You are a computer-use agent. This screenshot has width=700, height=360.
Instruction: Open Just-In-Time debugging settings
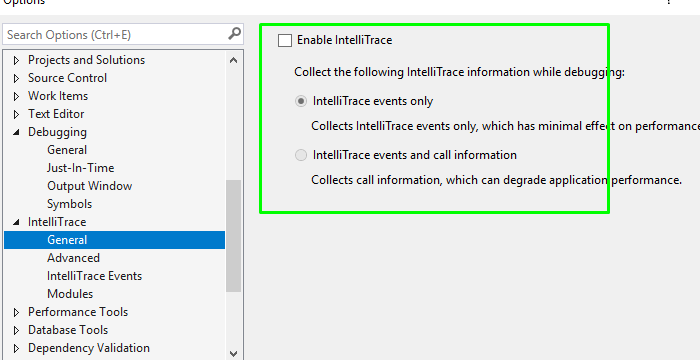tap(81, 168)
